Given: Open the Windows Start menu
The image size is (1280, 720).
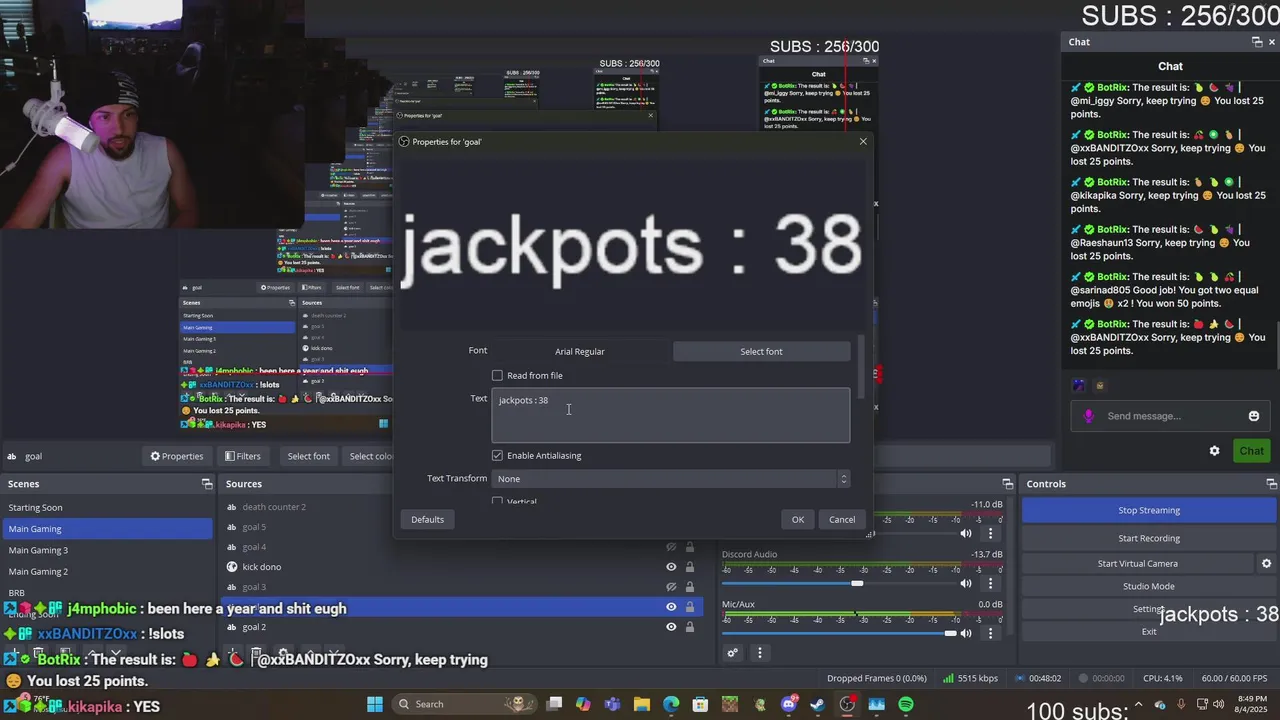Looking at the screenshot, I should pyautogui.click(x=375, y=704).
